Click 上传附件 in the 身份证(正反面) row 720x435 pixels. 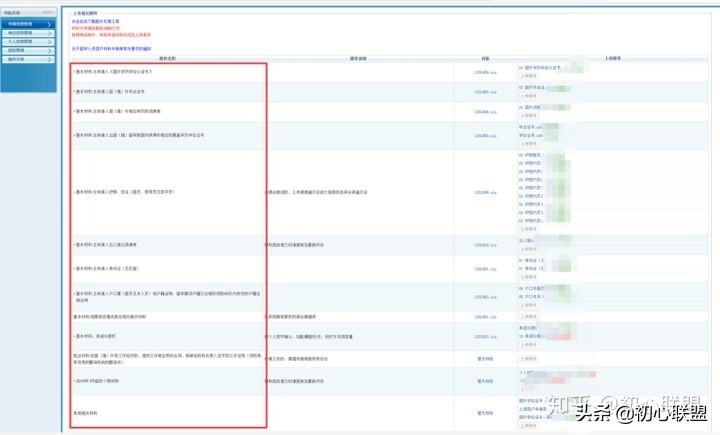[x=528, y=277]
